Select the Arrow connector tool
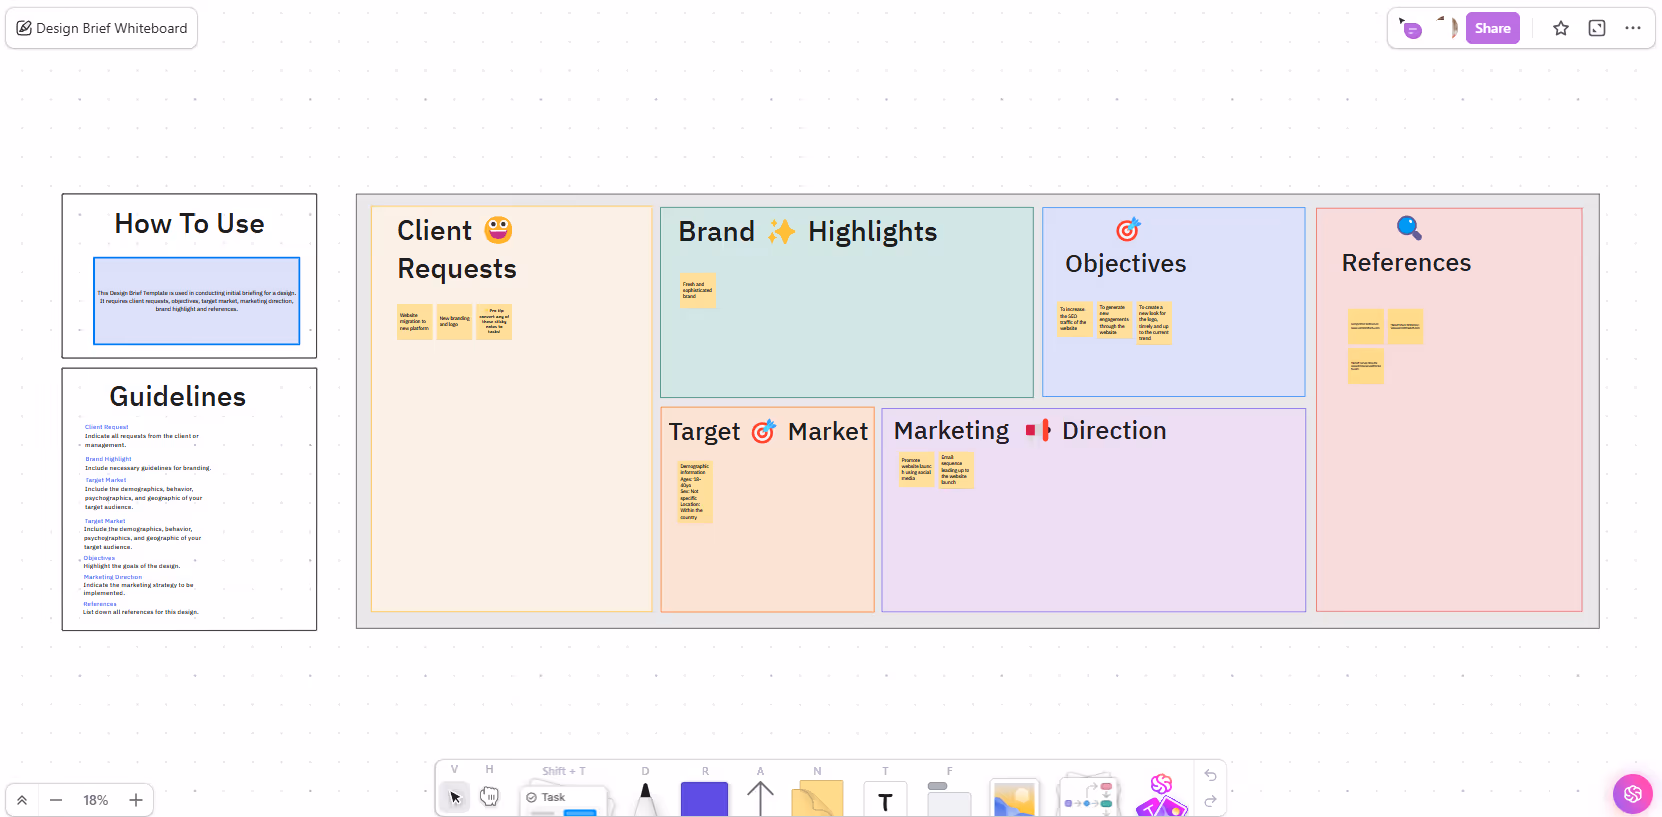Screen dimensions: 1662x817 point(760,797)
